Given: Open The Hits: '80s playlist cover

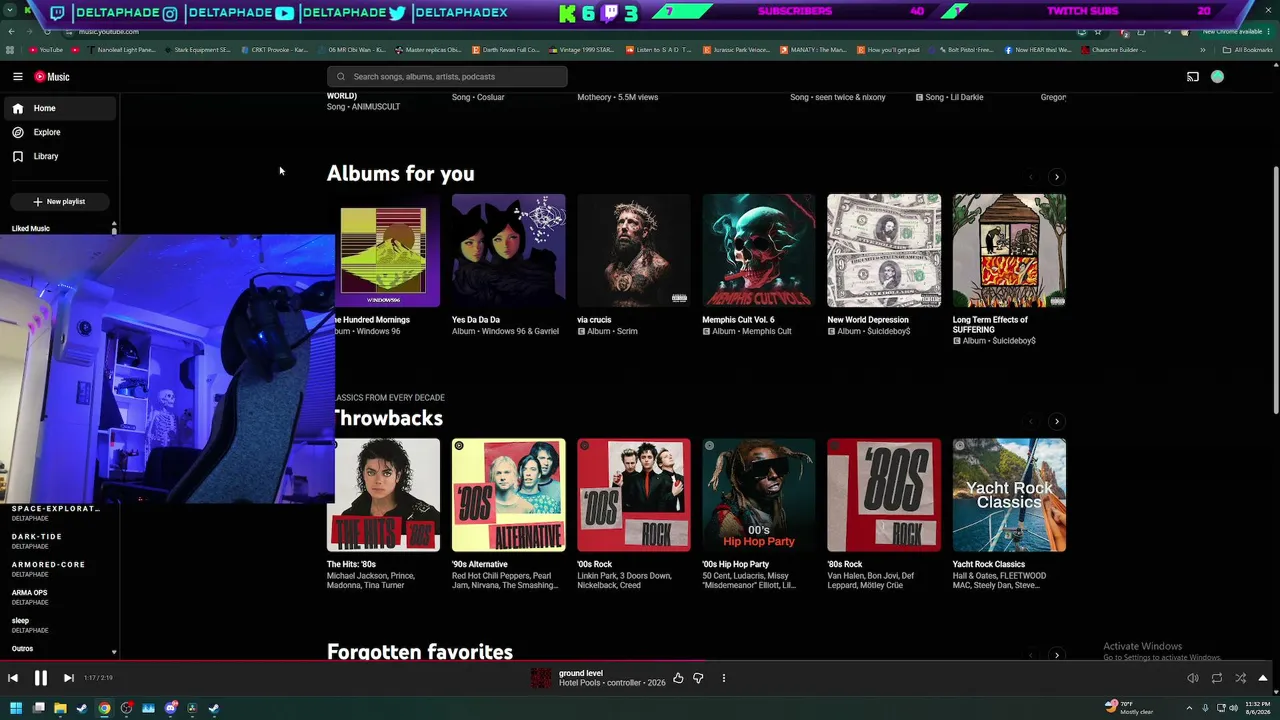Looking at the screenshot, I should click(383, 495).
